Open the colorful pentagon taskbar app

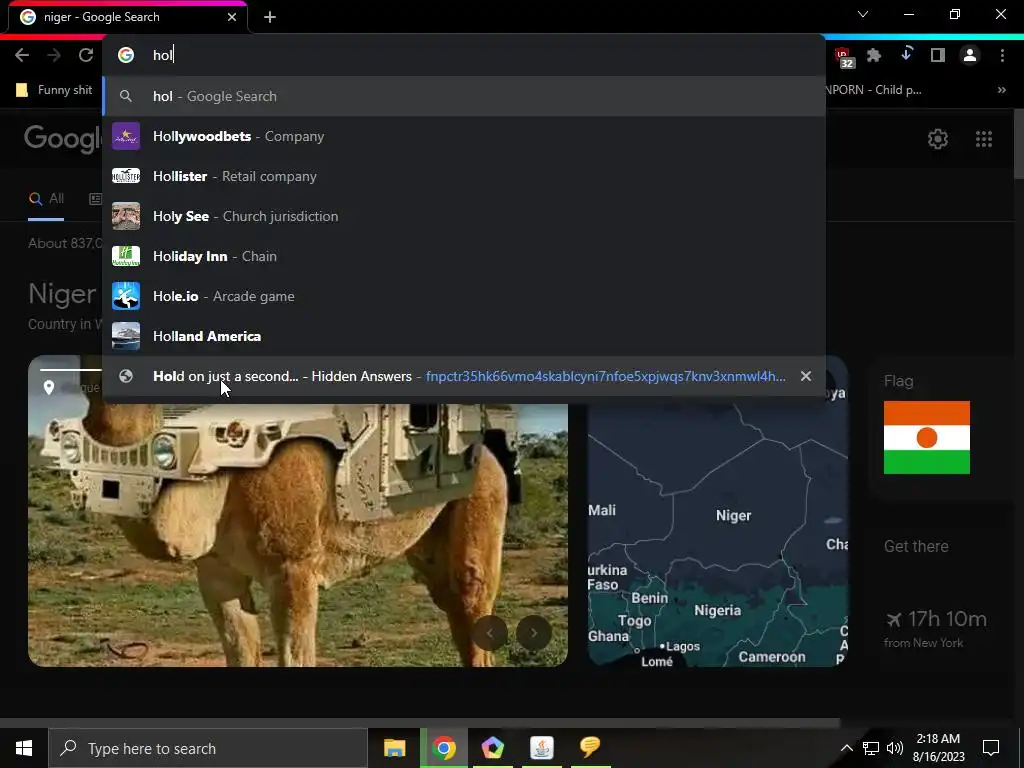click(x=492, y=748)
